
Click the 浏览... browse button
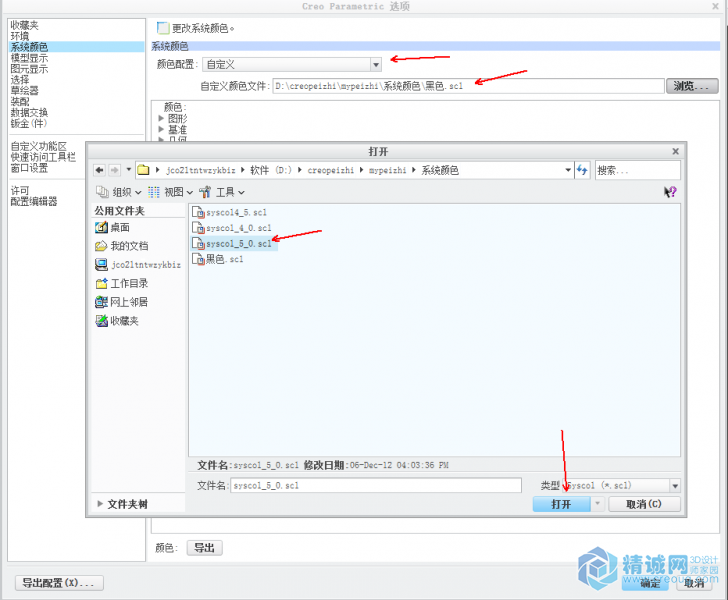[x=692, y=85]
